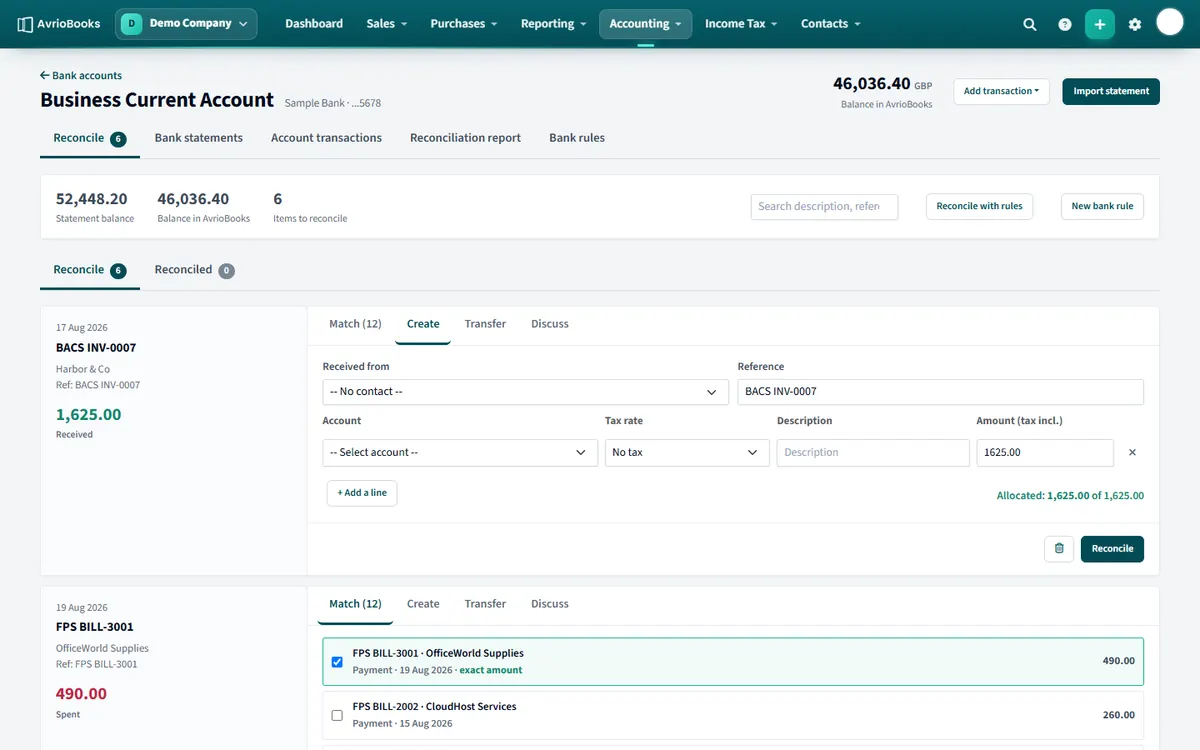This screenshot has height=750, width=1200.
Task: Open the Bank rules tab
Action: [577, 138]
